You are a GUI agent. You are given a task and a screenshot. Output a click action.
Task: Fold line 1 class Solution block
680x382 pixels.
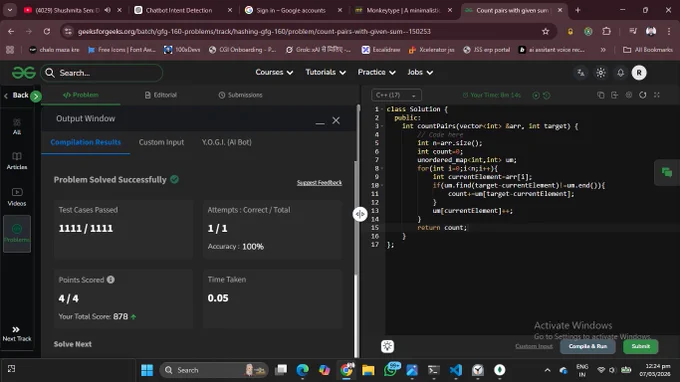click(382, 109)
